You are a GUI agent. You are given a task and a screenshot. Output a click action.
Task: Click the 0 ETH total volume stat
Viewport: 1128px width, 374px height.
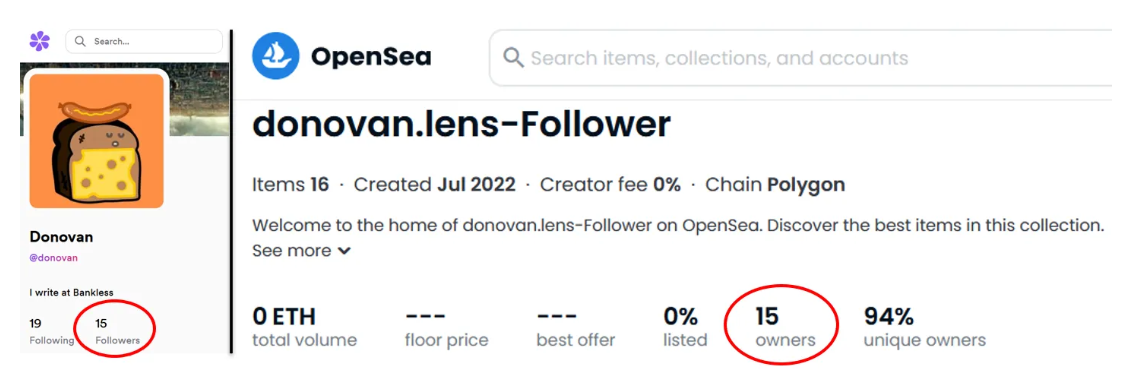pos(304,327)
